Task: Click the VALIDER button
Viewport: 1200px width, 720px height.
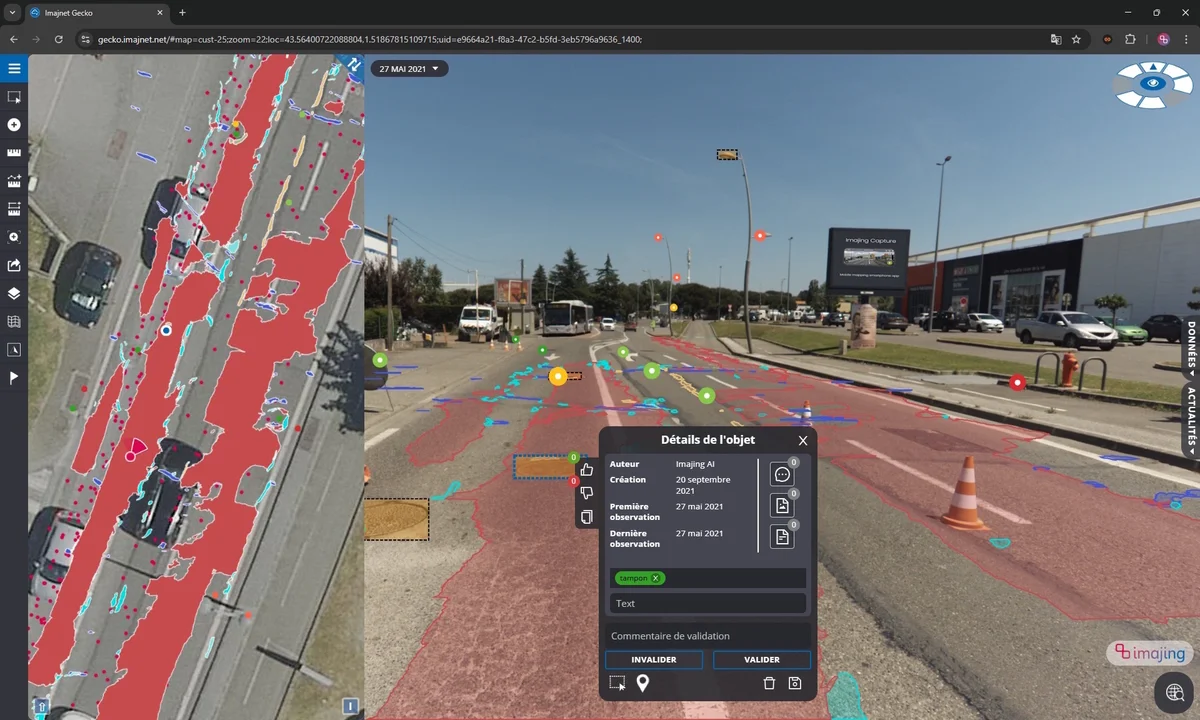Action: coord(762,660)
